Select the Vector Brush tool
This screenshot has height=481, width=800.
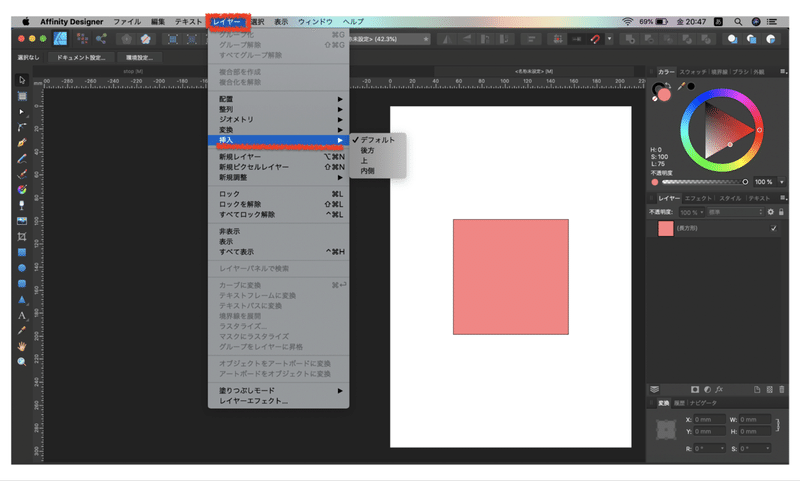point(22,174)
